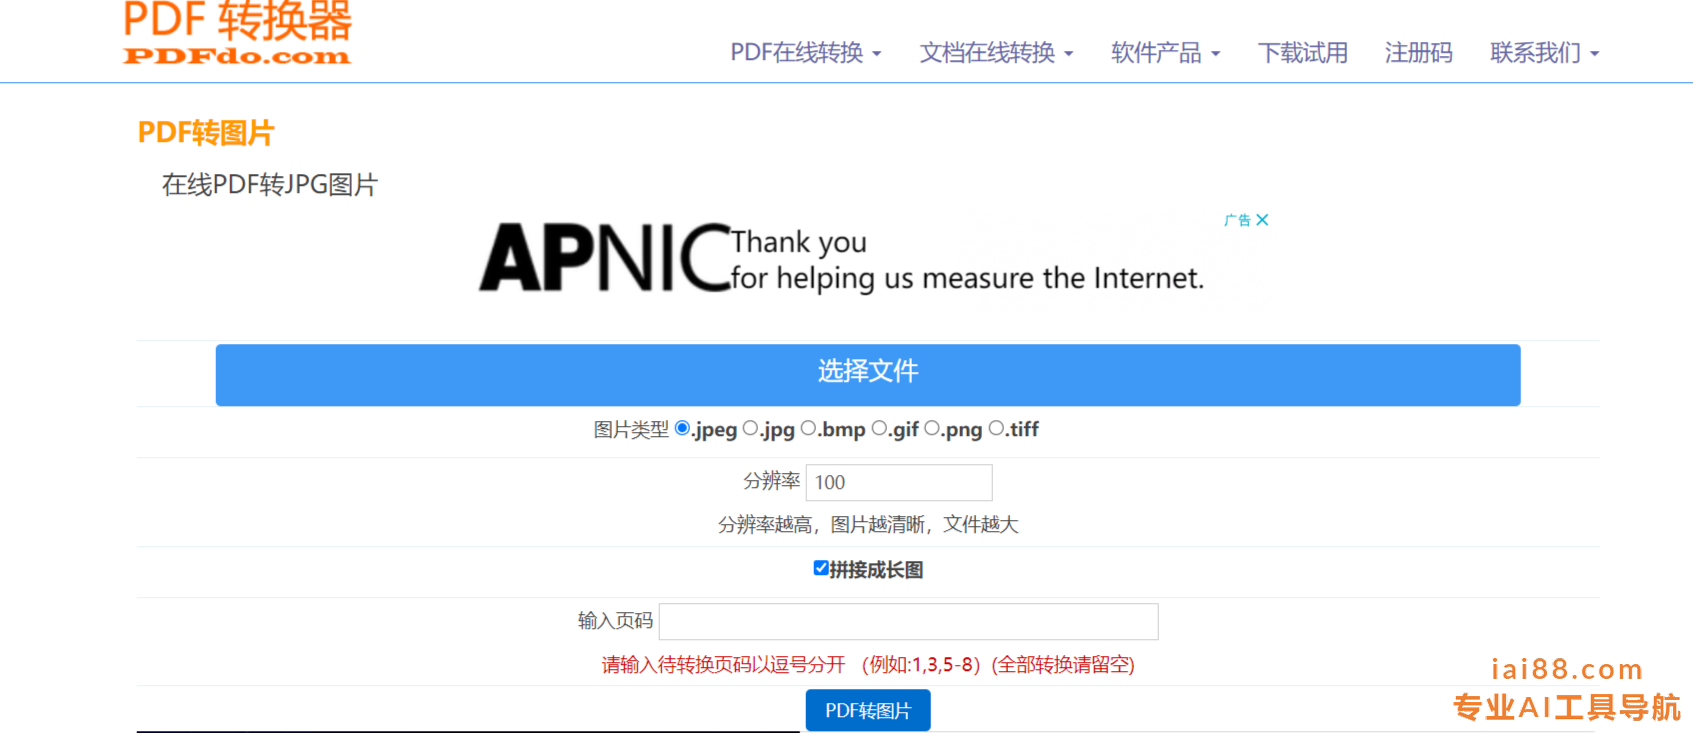Click the 在线PDF转JPG图片 subtitle text
The height and width of the screenshot is (733, 1693).
[x=270, y=185]
